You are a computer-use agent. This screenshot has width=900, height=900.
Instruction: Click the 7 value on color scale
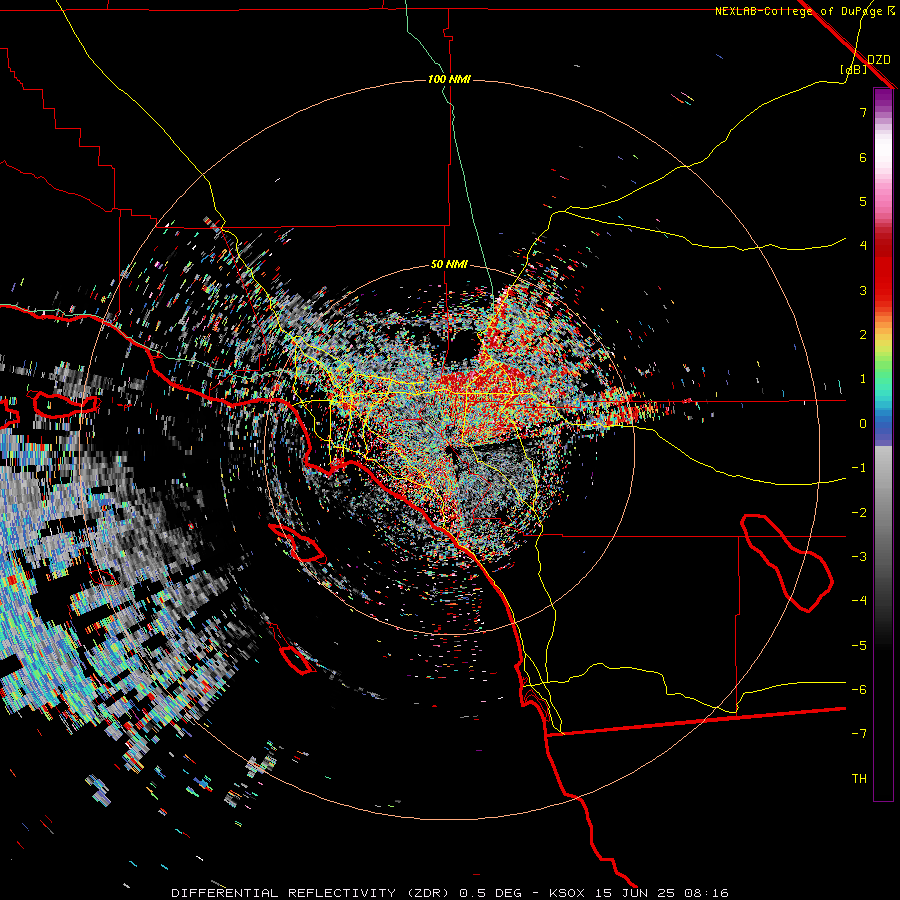(863, 112)
